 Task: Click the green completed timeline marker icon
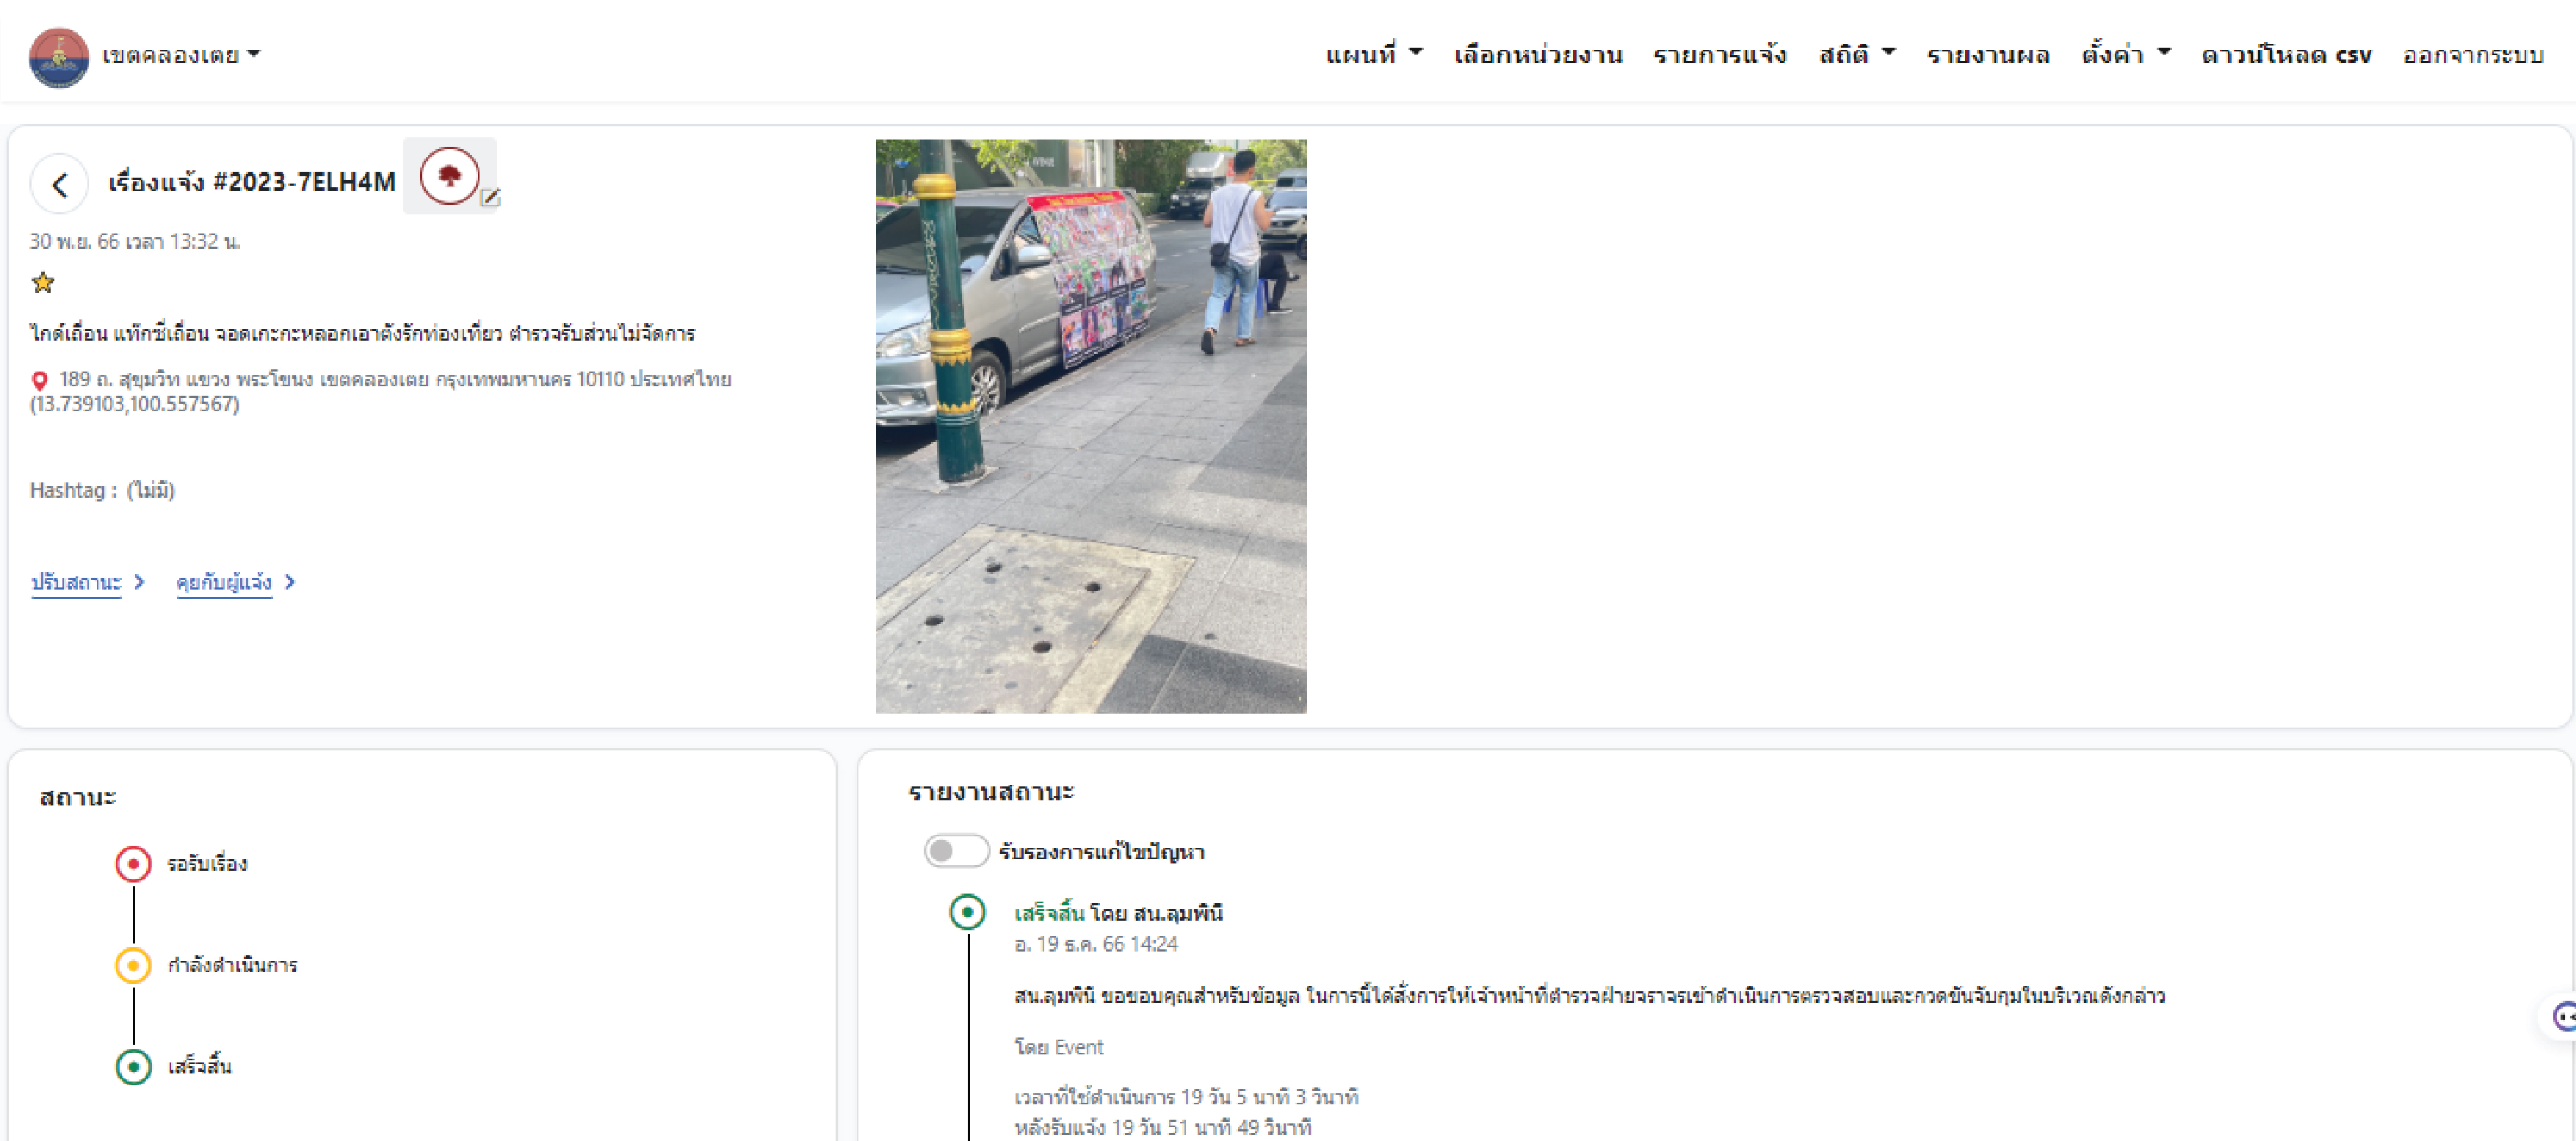click(967, 912)
